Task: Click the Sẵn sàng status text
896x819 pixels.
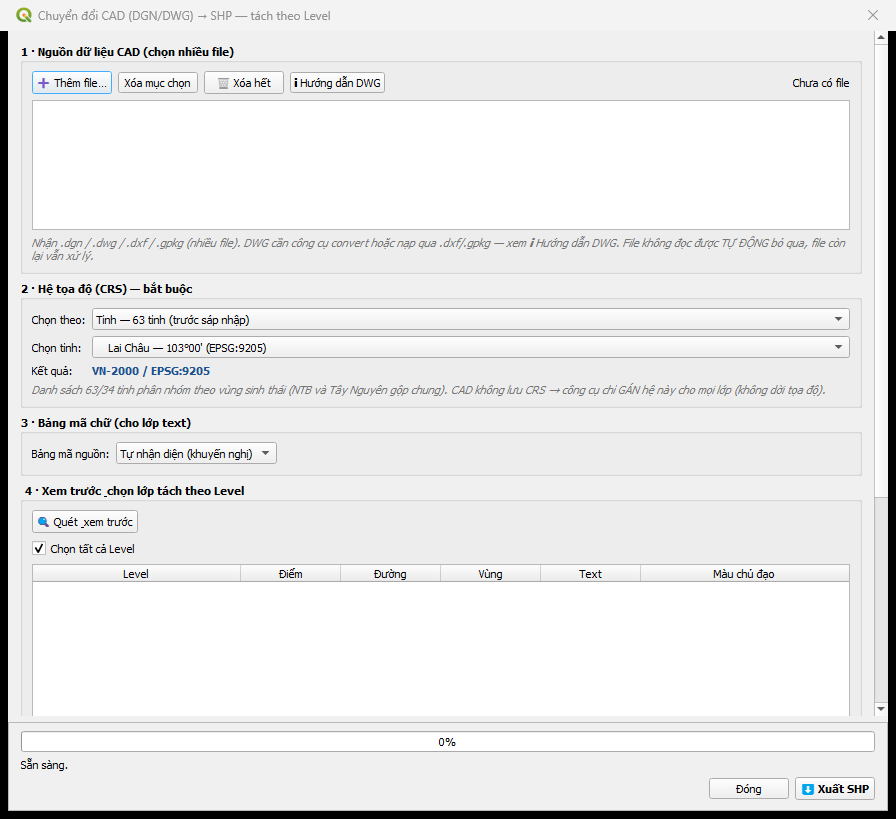Action: [x=44, y=765]
